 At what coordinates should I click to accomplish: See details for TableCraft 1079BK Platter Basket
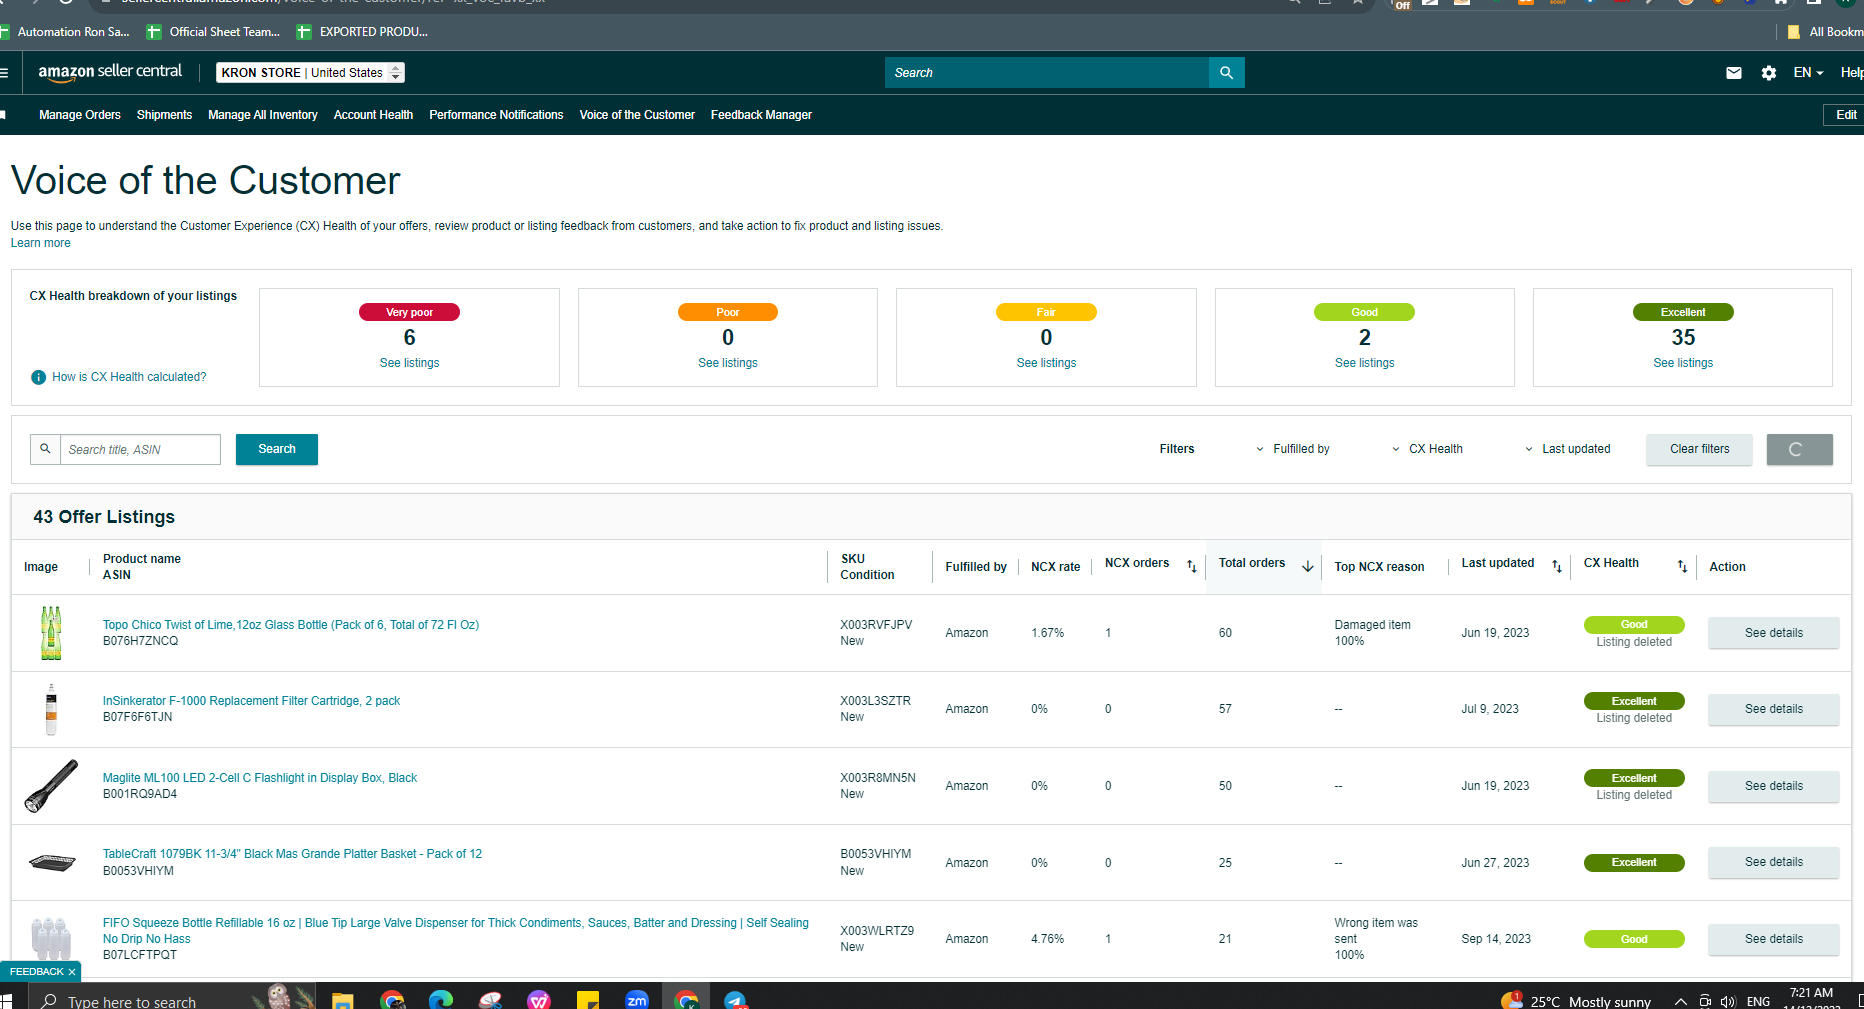1774,862
